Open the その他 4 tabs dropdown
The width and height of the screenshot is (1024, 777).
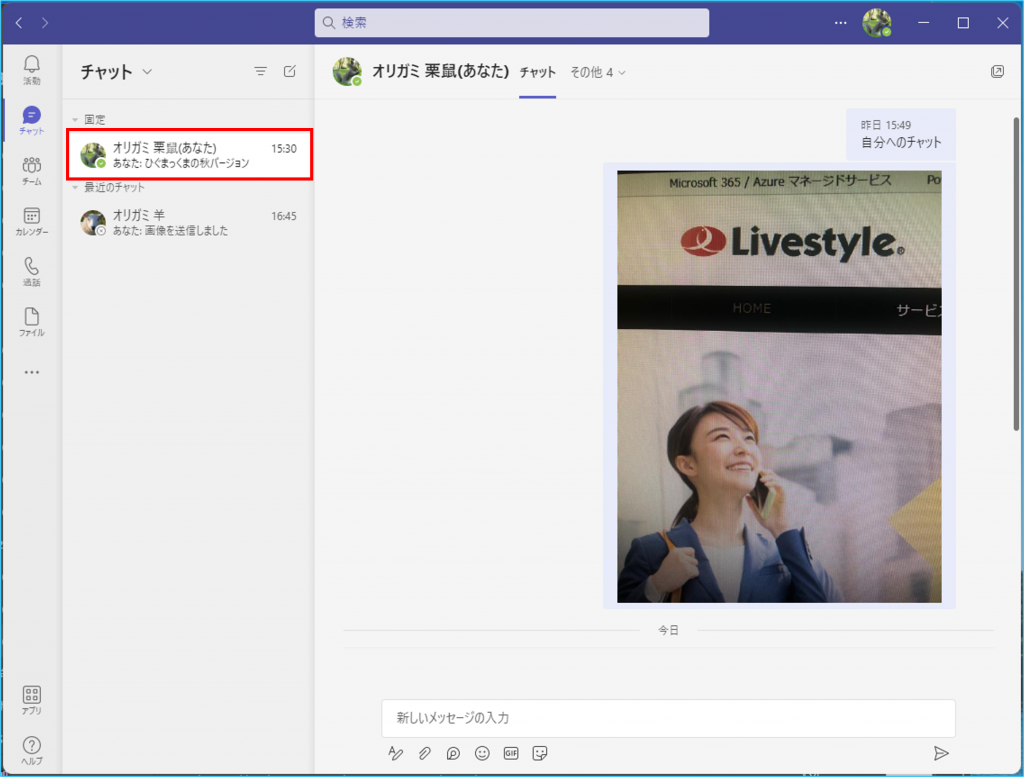coord(598,72)
